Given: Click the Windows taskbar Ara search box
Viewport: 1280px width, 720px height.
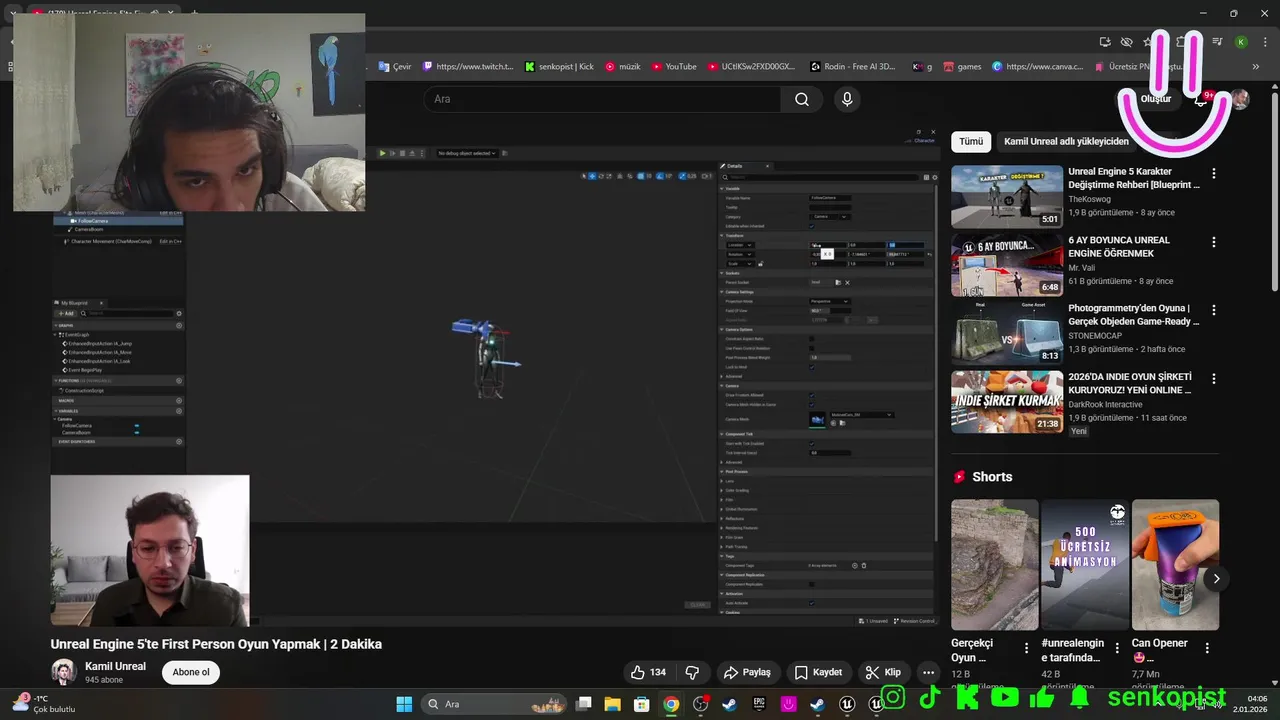Looking at the screenshot, I should (492, 704).
